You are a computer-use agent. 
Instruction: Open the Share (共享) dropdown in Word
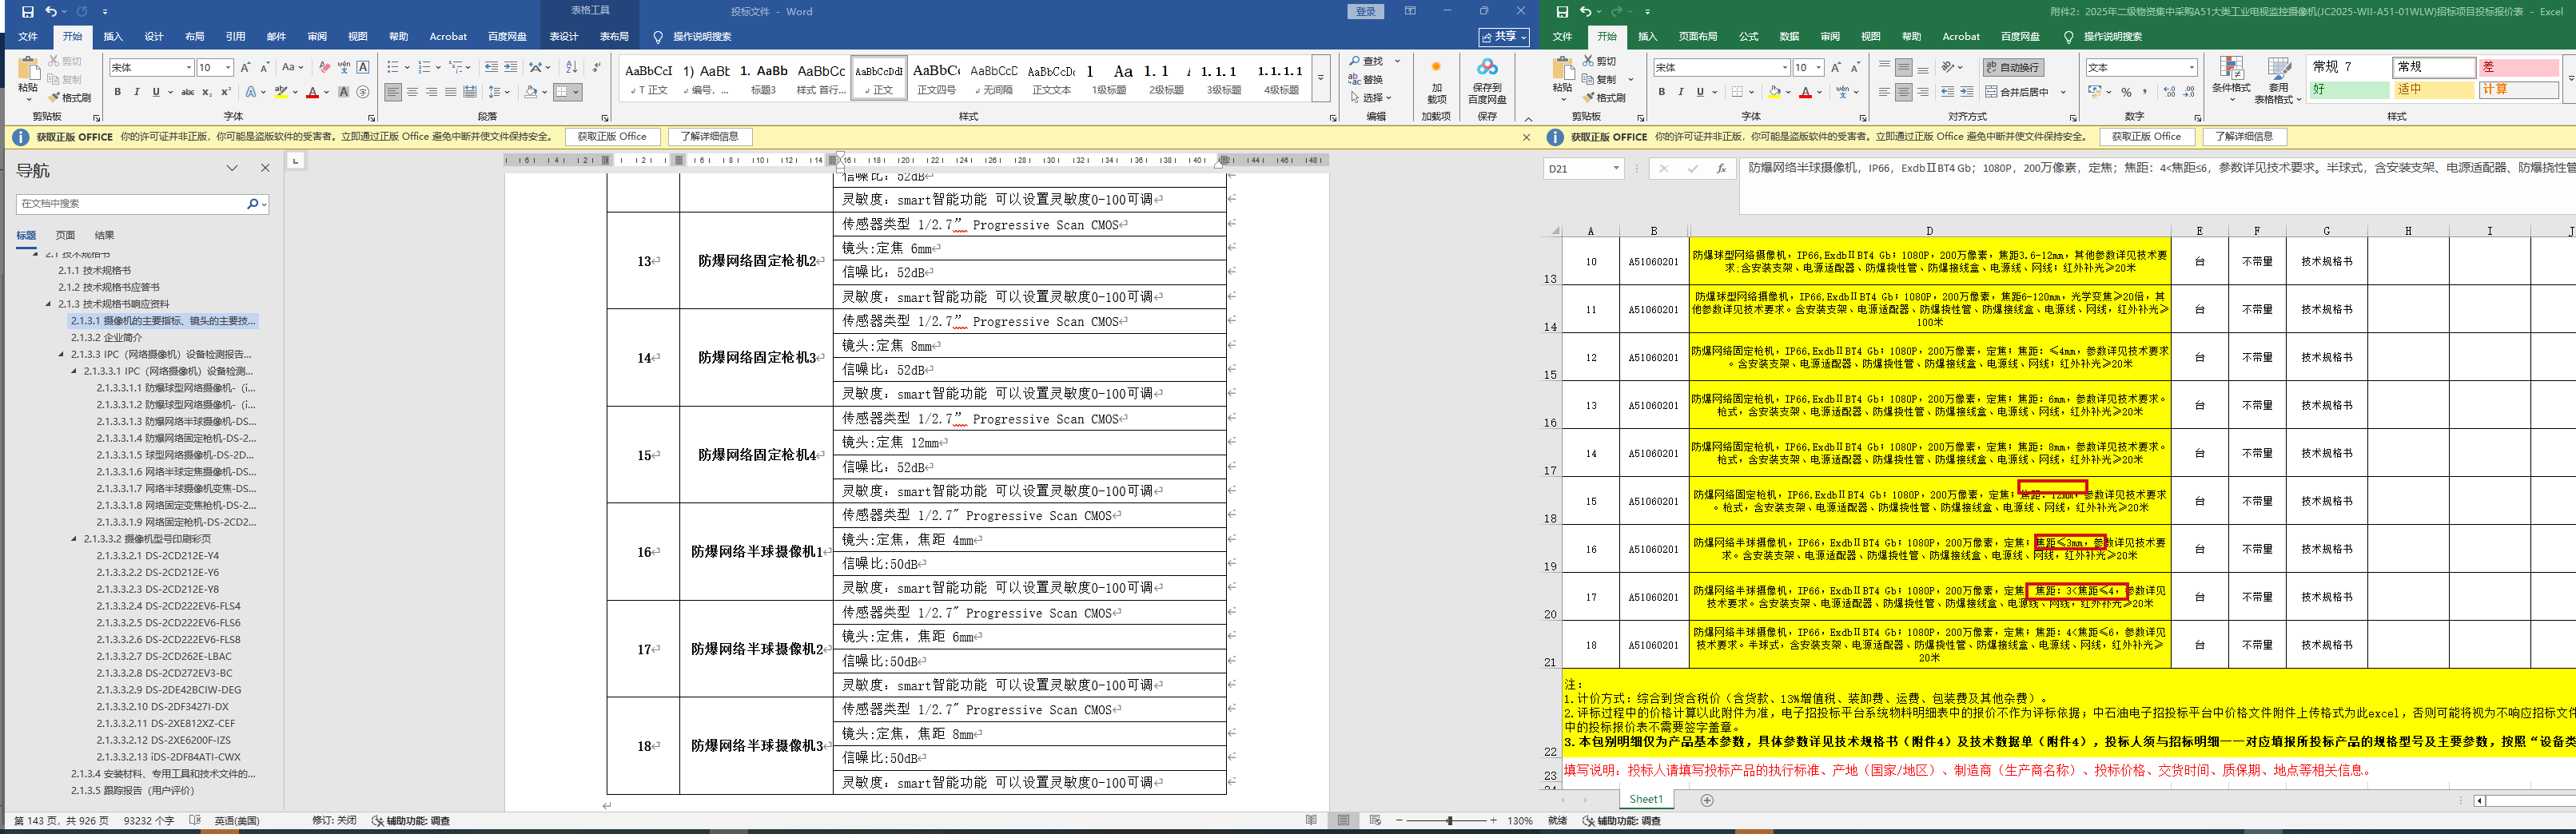coord(1504,37)
